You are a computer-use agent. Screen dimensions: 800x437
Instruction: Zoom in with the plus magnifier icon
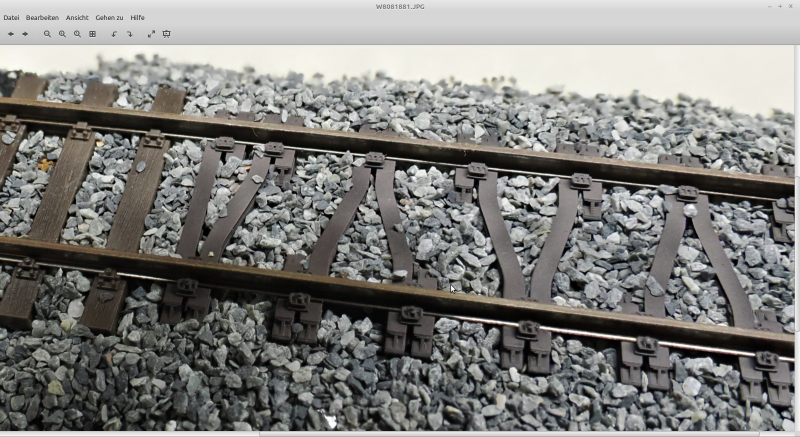click(x=62, y=34)
